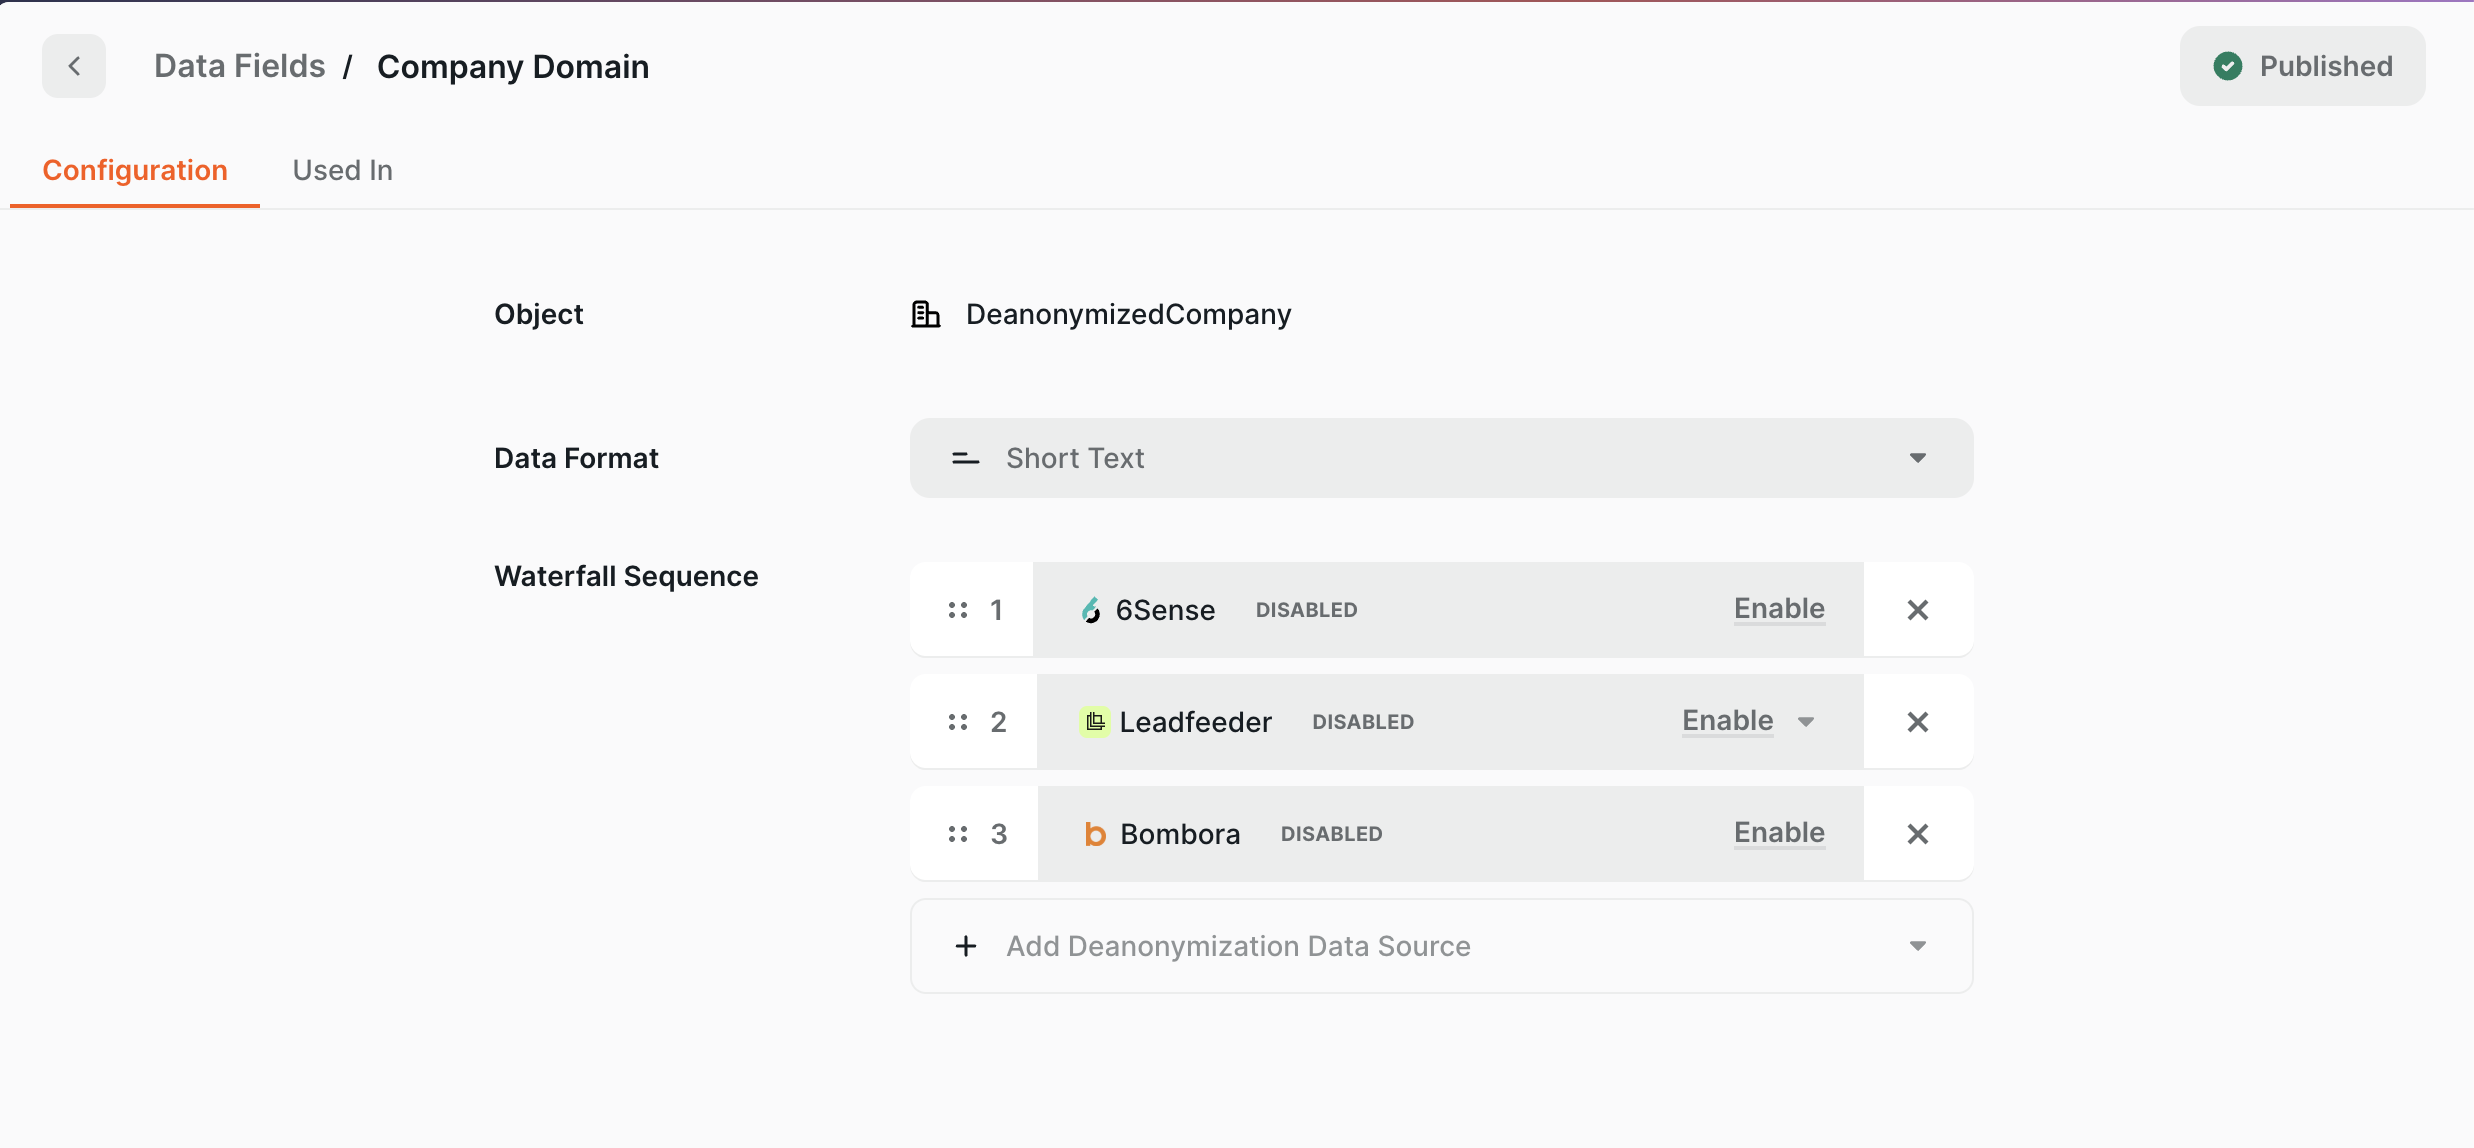Select the Configuration tab
This screenshot has width=2474, height=1148.
135,170
